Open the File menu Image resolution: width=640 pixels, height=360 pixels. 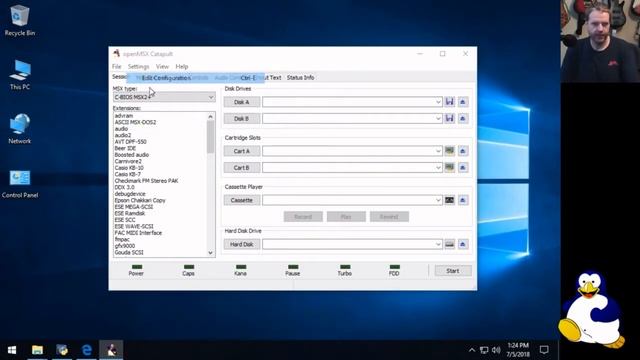pos(117,67)
